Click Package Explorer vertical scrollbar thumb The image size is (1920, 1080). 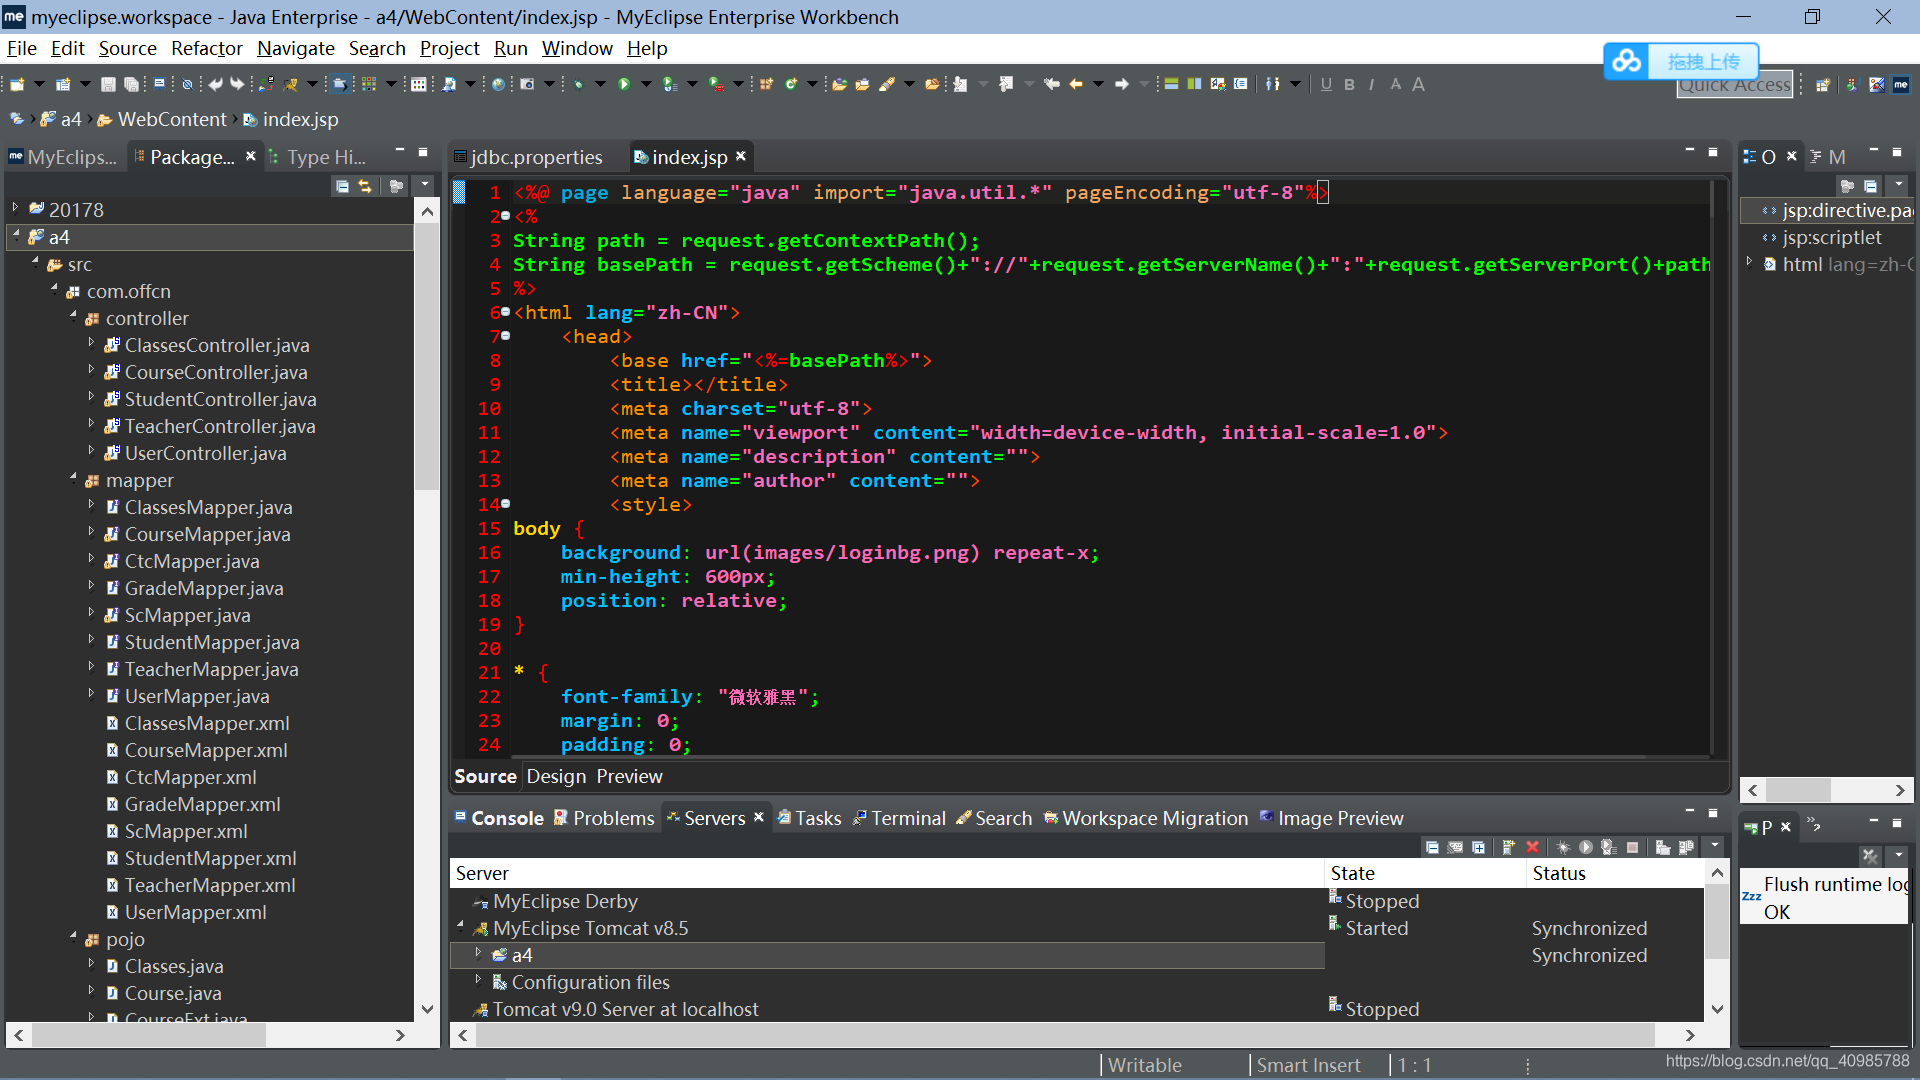click(427, 357)
